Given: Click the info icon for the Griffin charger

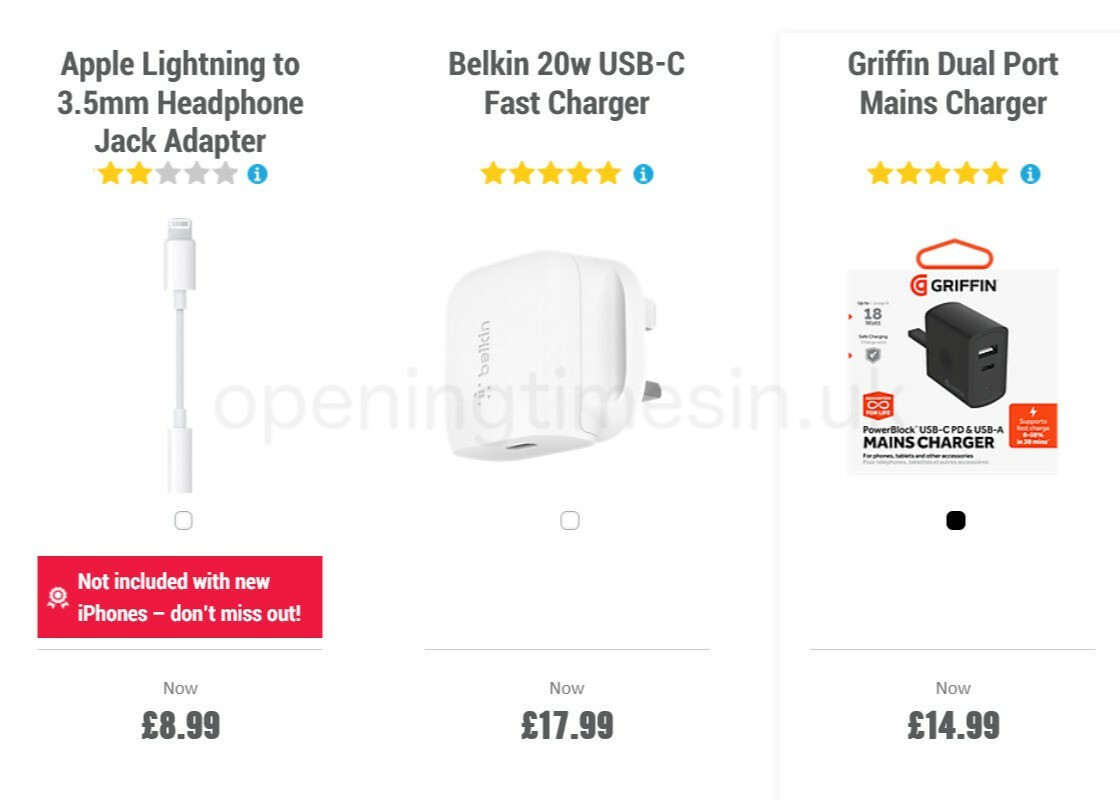Looking at the screenshot, I should point(1030,173).
